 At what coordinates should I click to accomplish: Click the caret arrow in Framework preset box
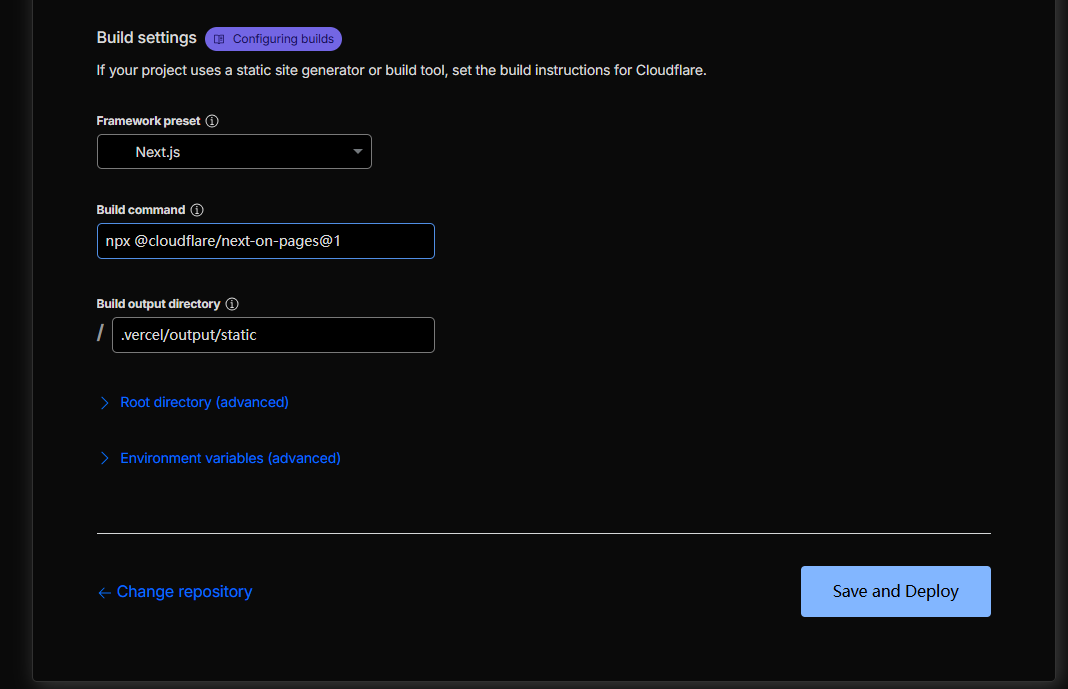358,152
